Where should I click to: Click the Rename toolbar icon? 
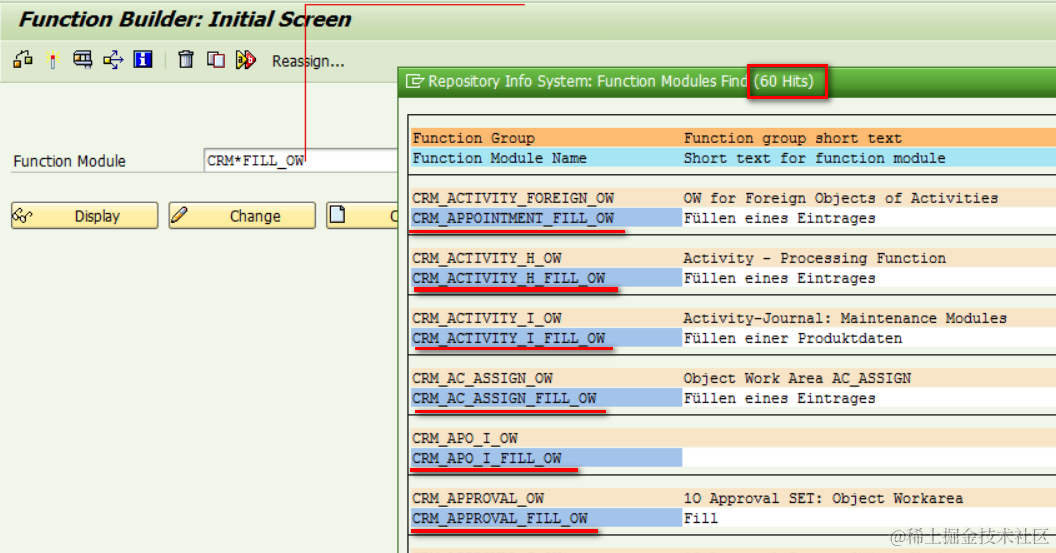(x=246, y=60)
